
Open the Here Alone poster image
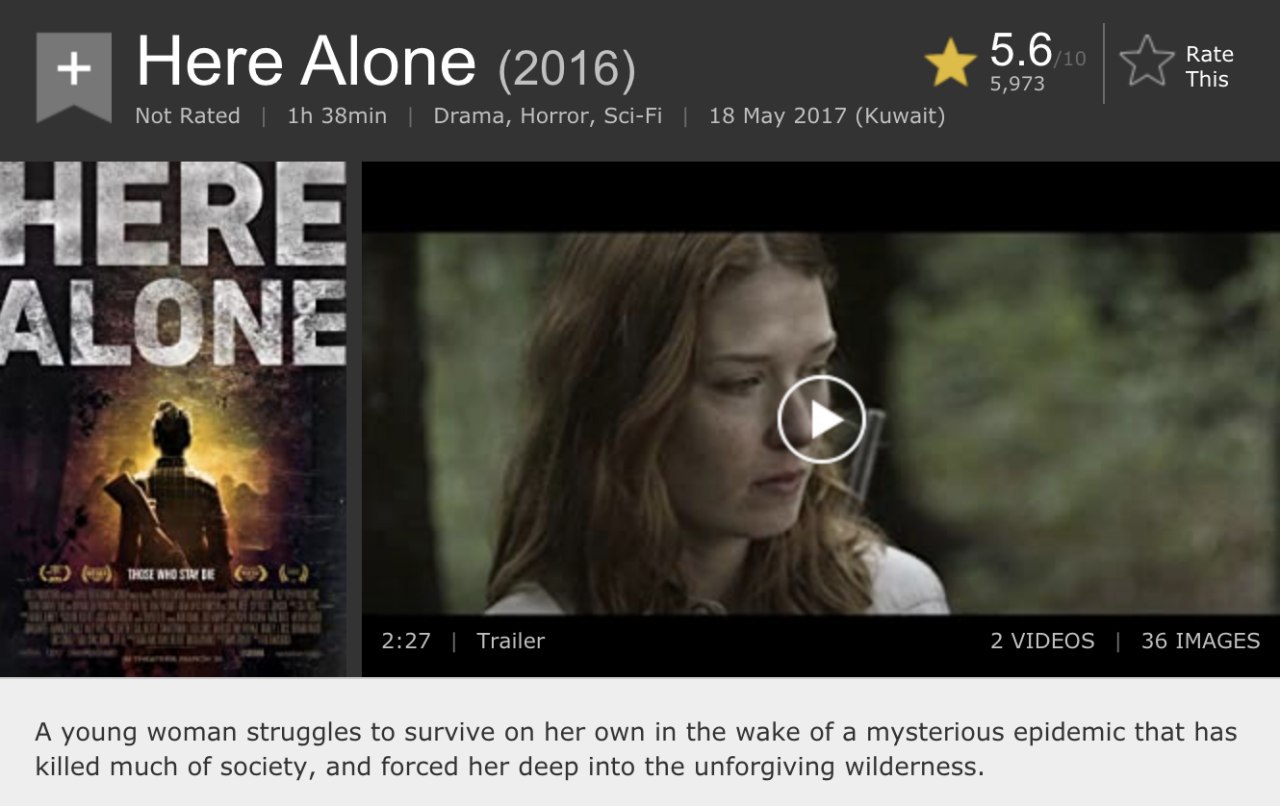(173, 419)
